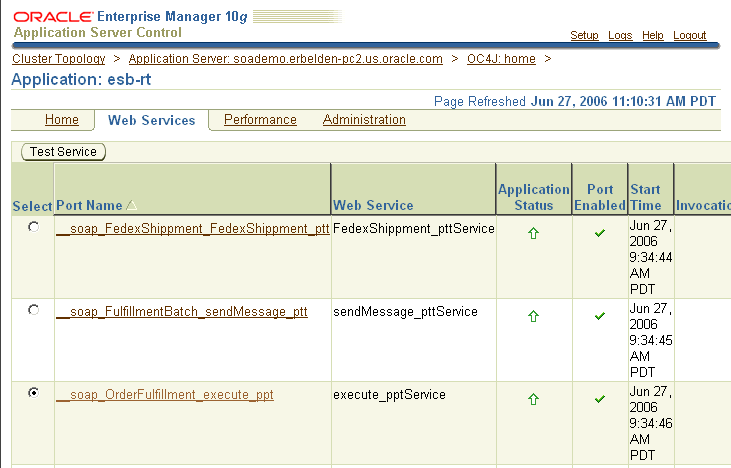Select the radio button for __soap_FedexShippment_FedexShippment_ptt

33,227
